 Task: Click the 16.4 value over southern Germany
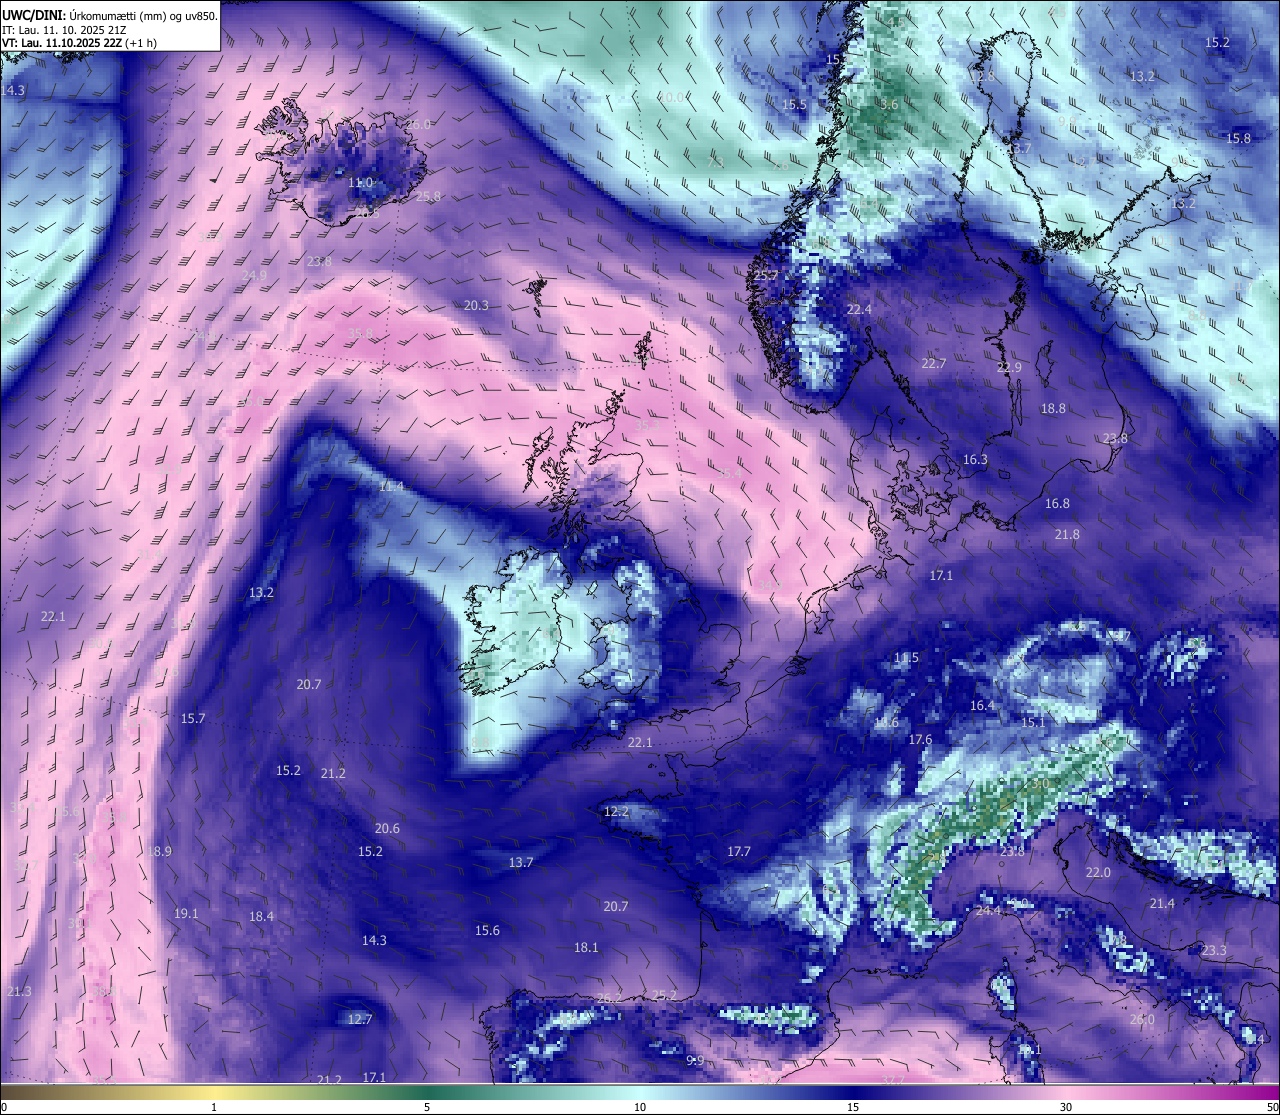pos(982,706)
